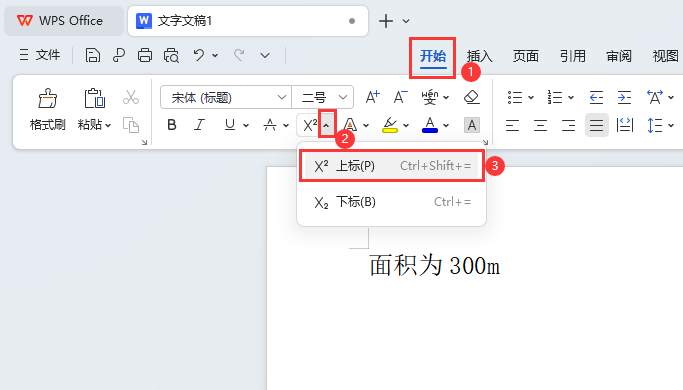Select the Format Painter tool
This screenshot has width=683, height=390.
pos(47,110)
